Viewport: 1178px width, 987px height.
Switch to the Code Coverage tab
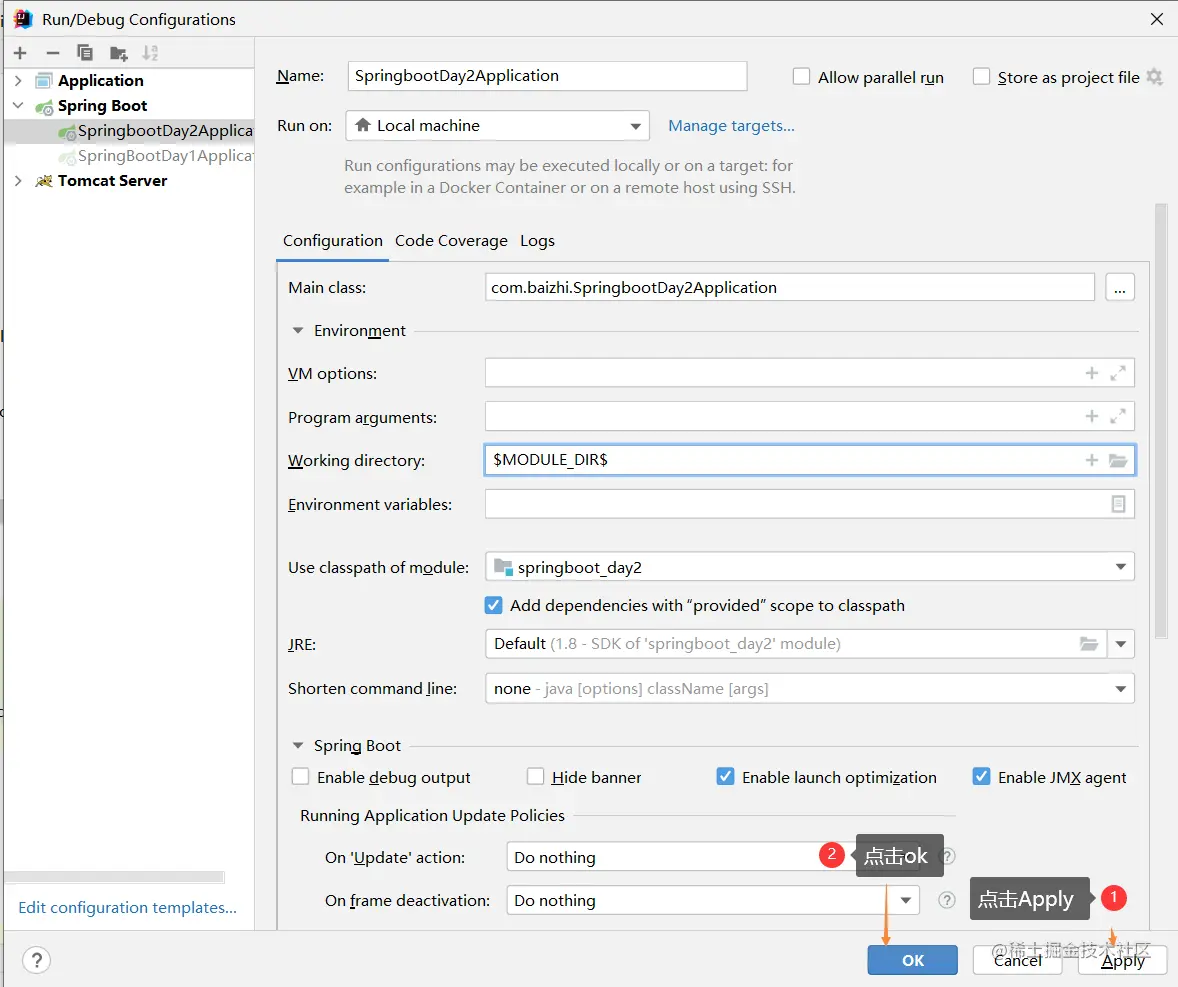click(452, 241)
